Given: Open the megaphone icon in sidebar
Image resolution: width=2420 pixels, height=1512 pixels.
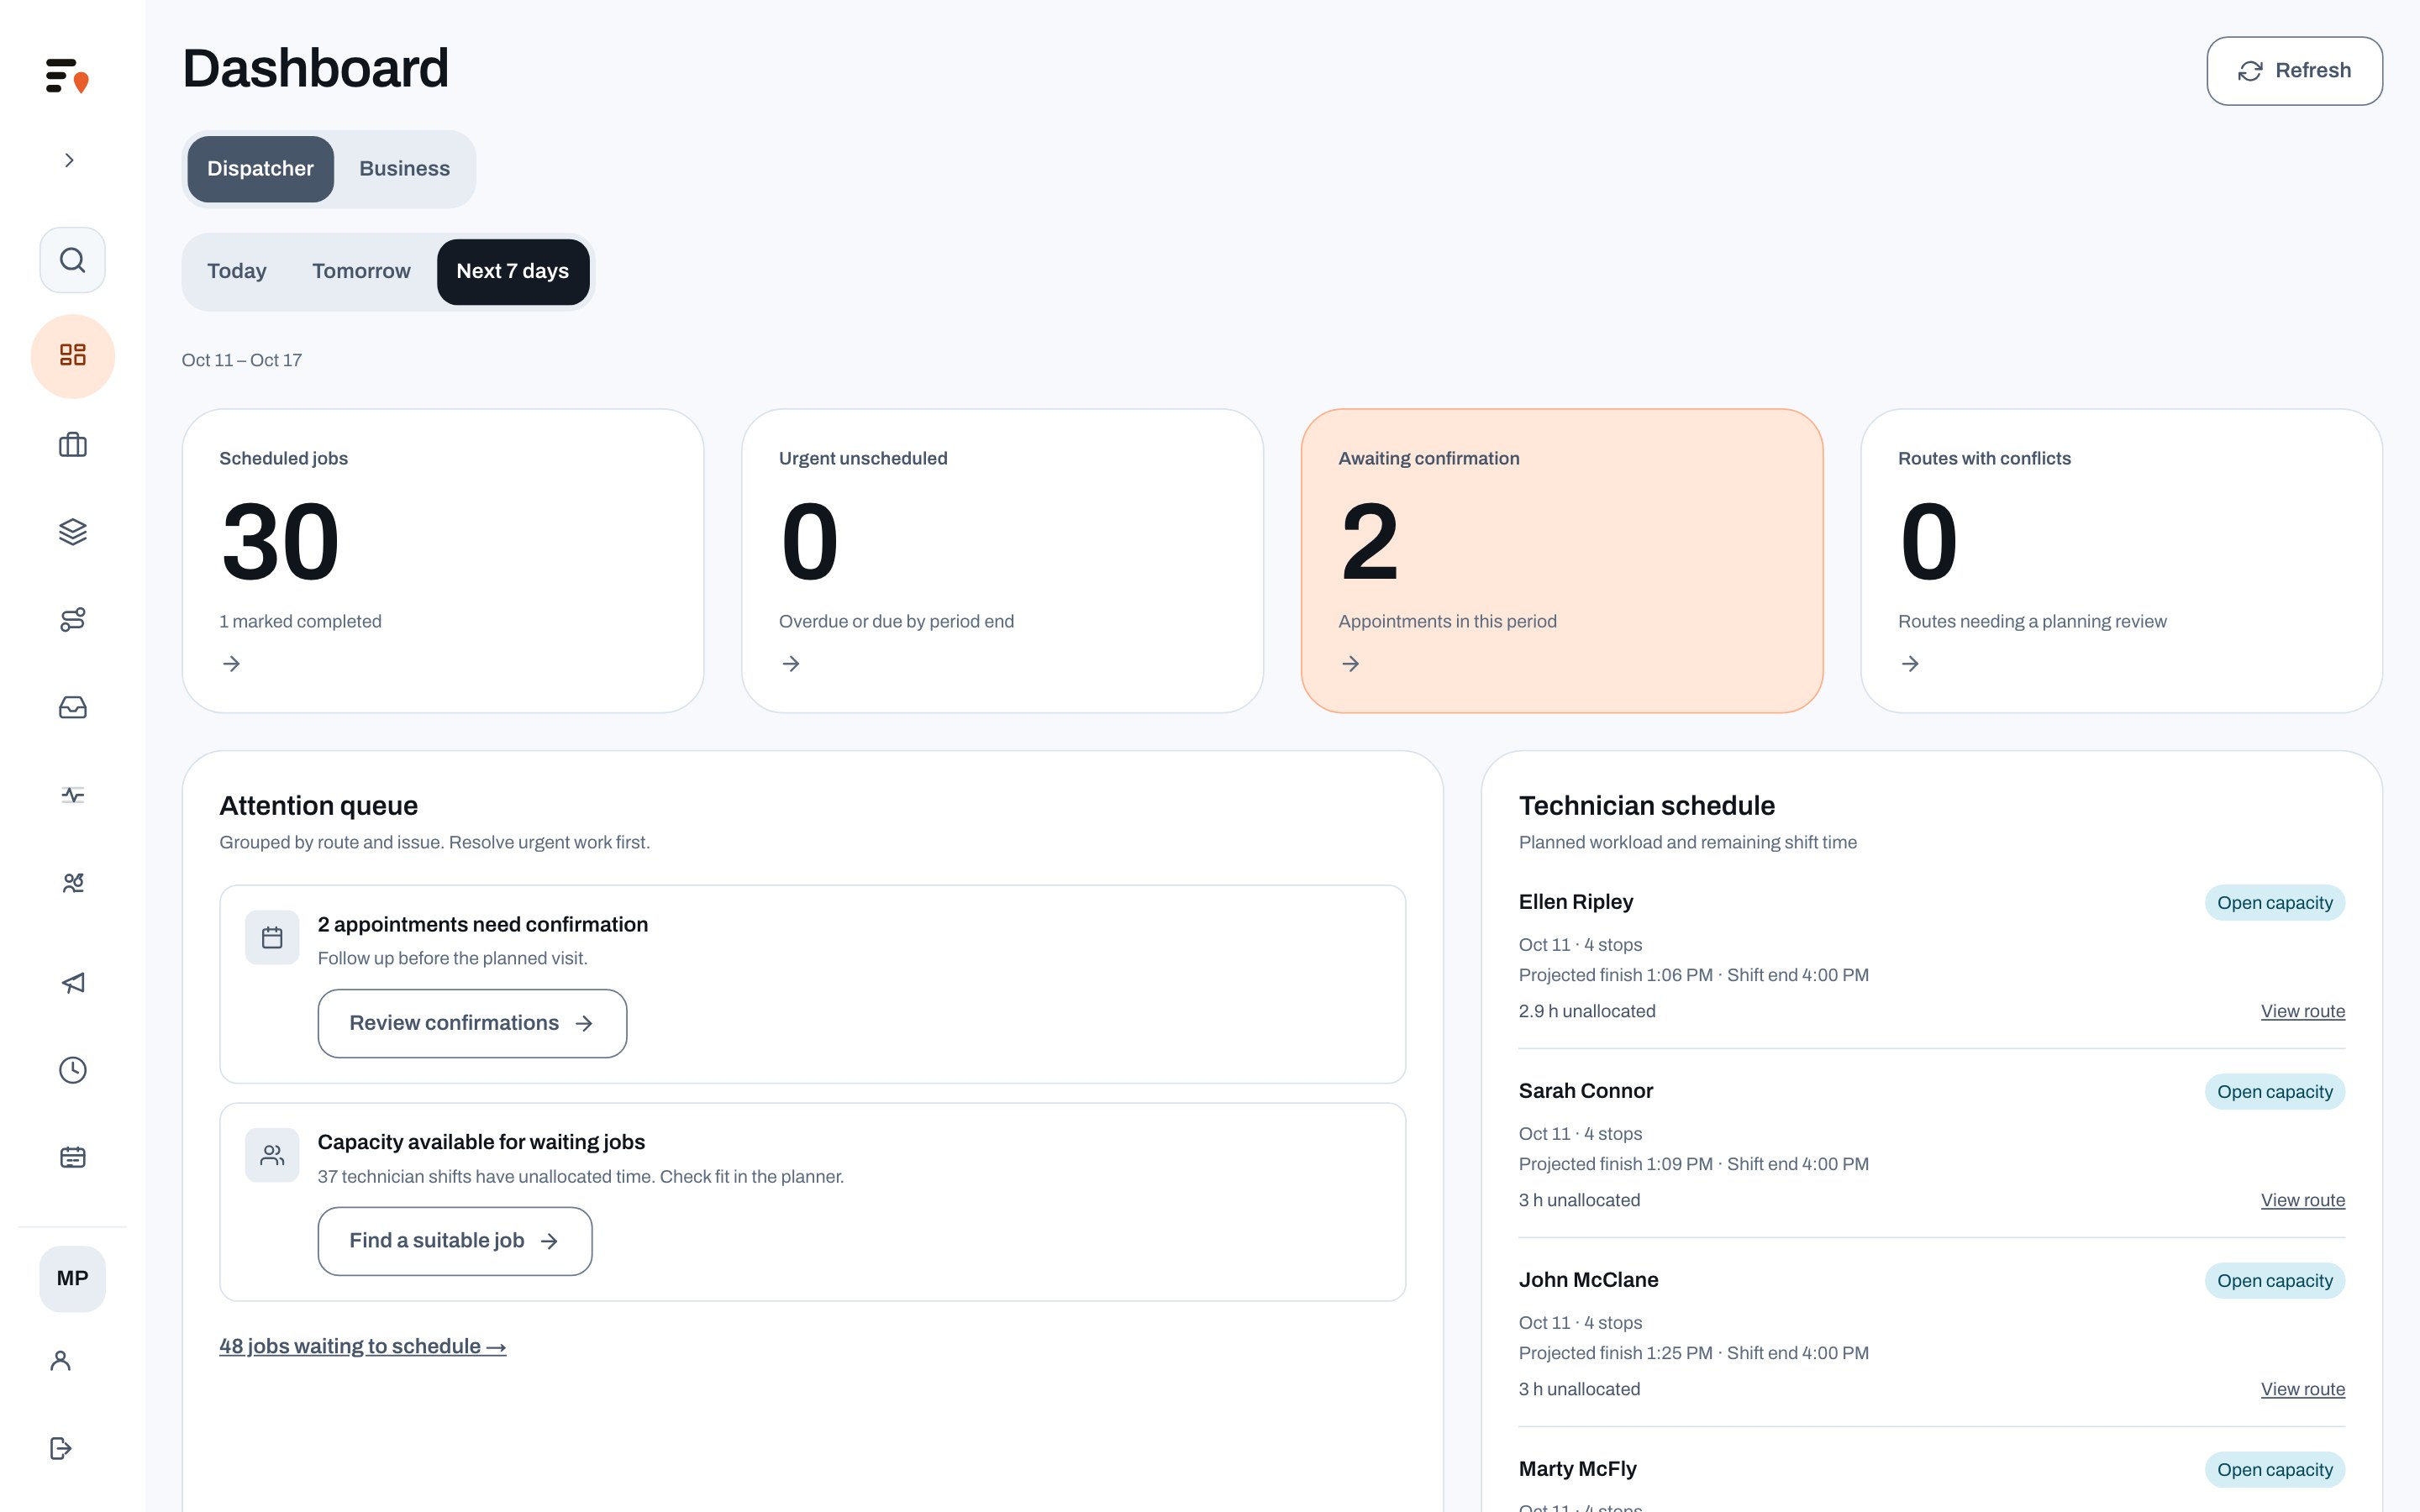Looking at the screenshot, I should (x=72, y=983).
